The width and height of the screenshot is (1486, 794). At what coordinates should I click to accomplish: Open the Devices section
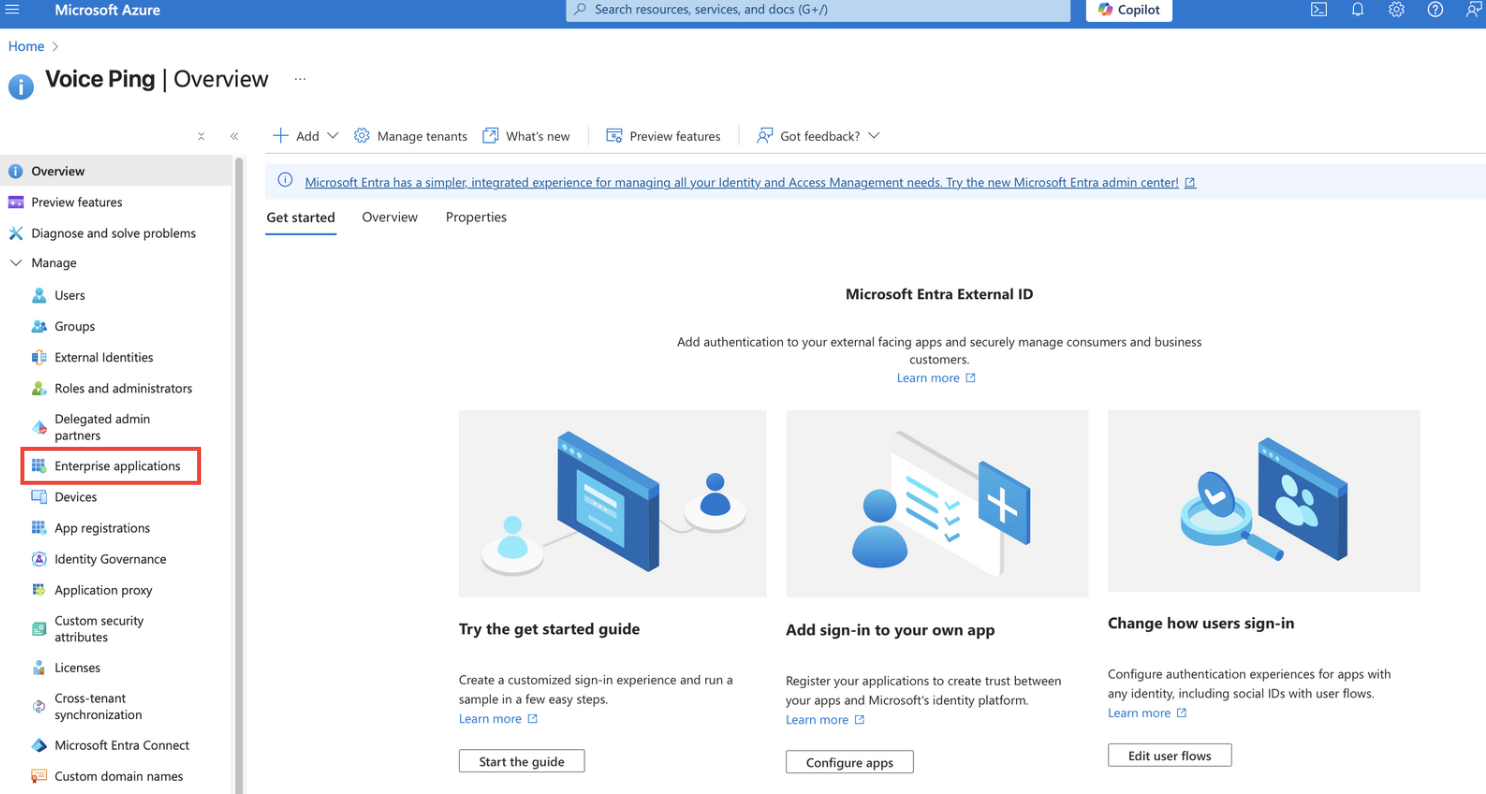pyautogui.click(x=74, y=497)
